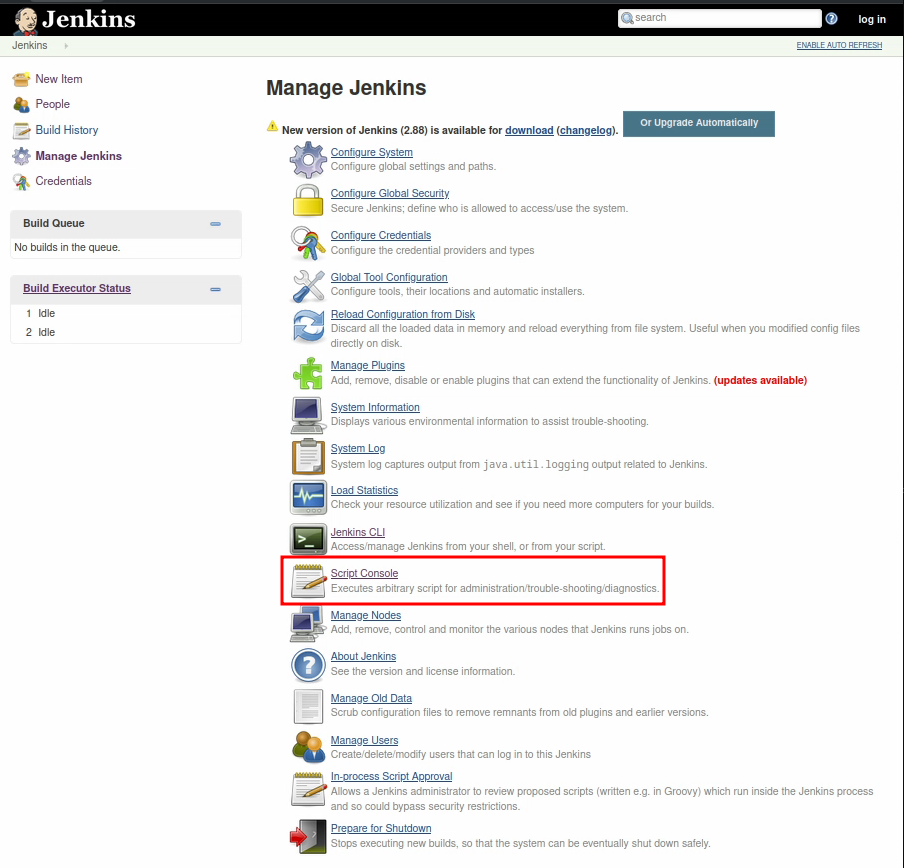
Task: Click the log in link
Action: [x=871, y=19]
